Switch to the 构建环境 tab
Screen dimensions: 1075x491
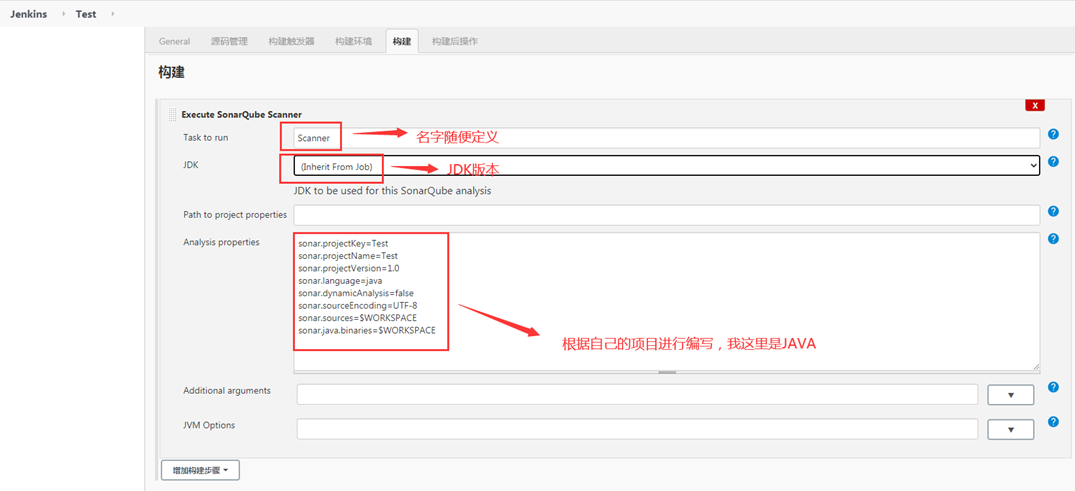(x=354, y=41)
